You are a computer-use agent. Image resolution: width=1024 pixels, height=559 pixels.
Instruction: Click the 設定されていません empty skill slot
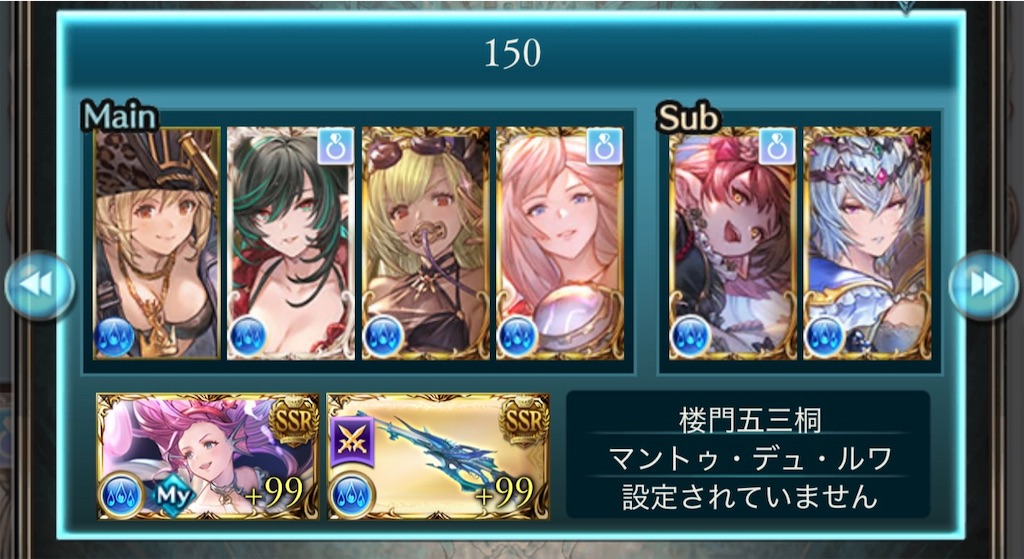(x=749, y=496)
